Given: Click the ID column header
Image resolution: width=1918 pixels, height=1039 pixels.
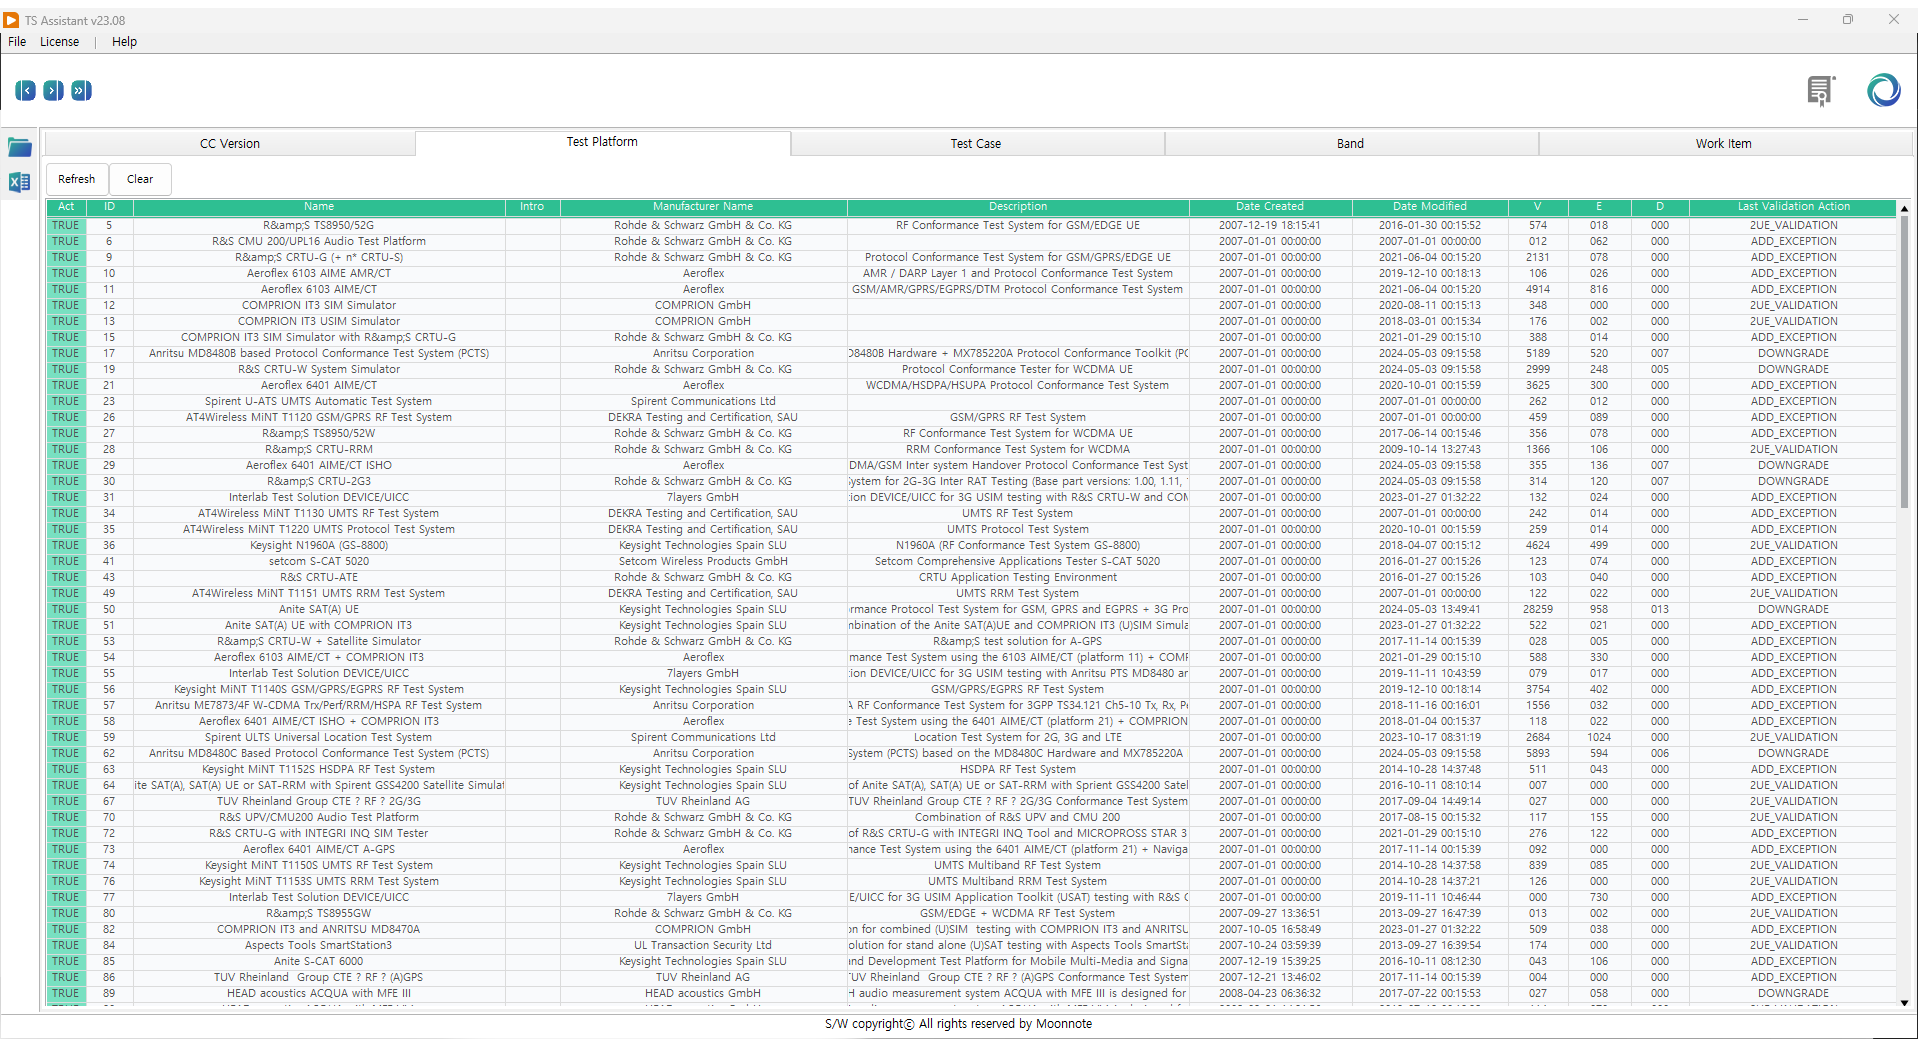Looking at the screenshot, I should tap(109, 207).
